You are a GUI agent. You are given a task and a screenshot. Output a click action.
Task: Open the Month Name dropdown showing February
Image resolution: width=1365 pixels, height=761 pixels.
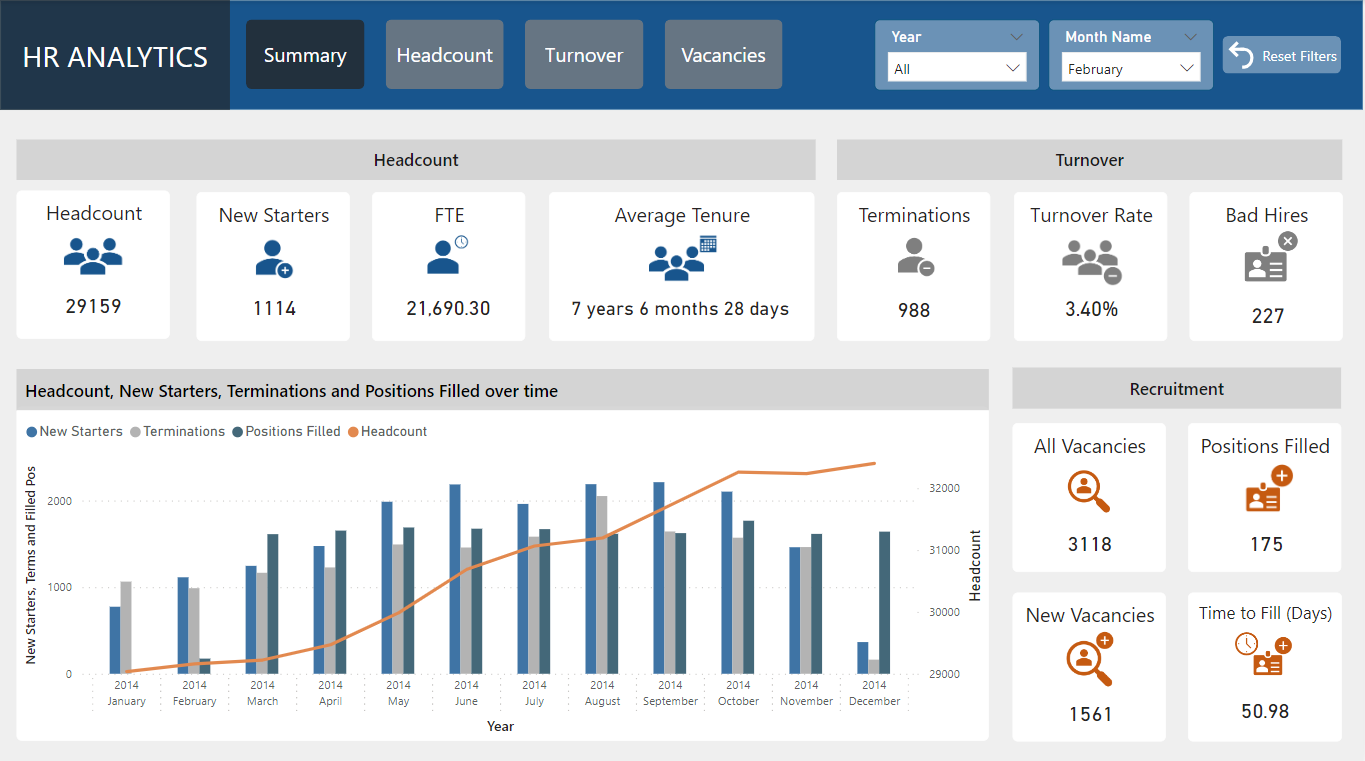(x=1131, y=69)
